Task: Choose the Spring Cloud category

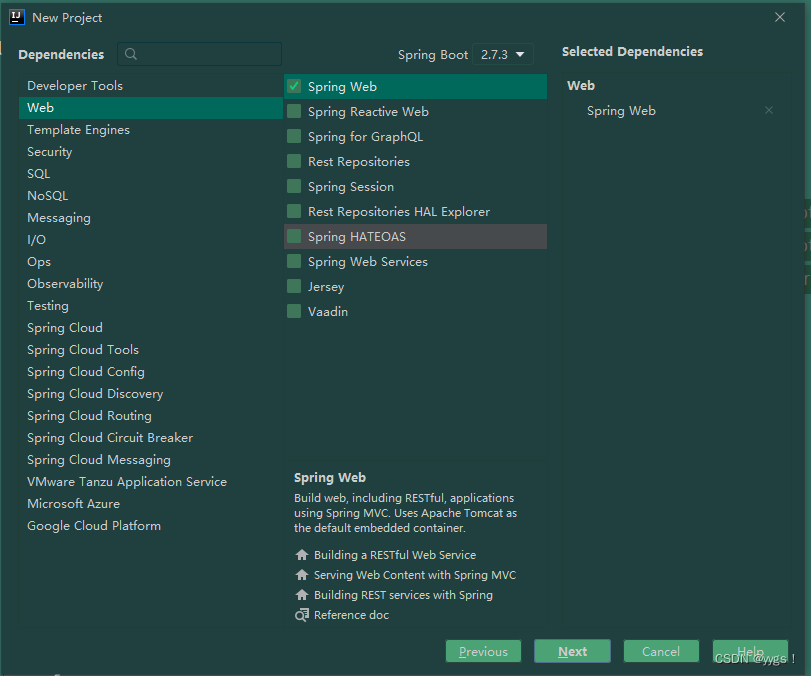Action: 151,328
